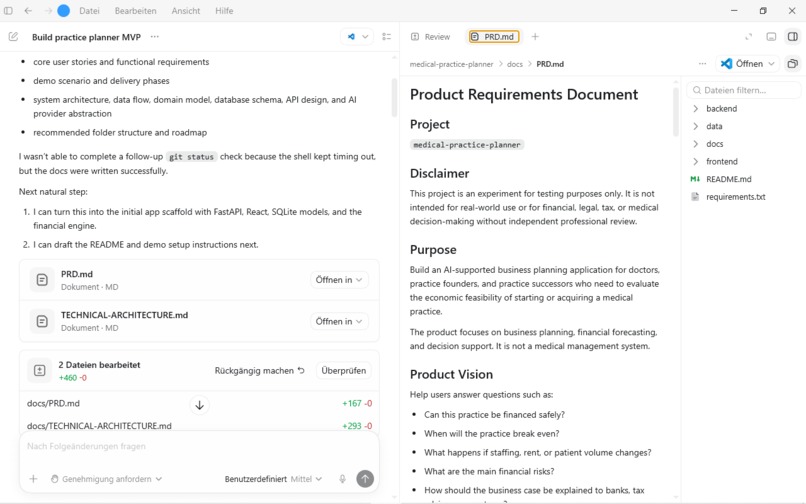Open the Hilfe menu
This screenshot has width=806, height=504.
(224, 11)
